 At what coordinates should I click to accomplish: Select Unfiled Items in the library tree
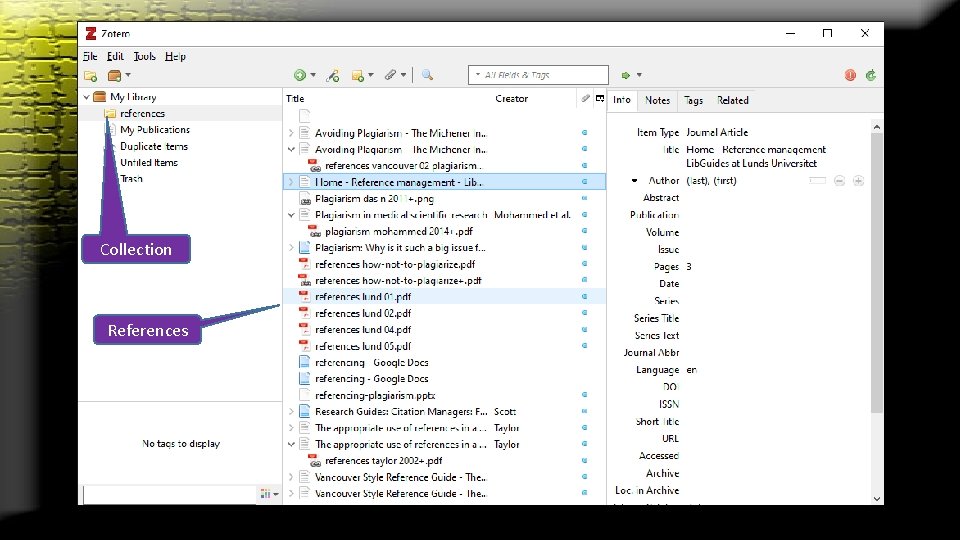point(149,162)
